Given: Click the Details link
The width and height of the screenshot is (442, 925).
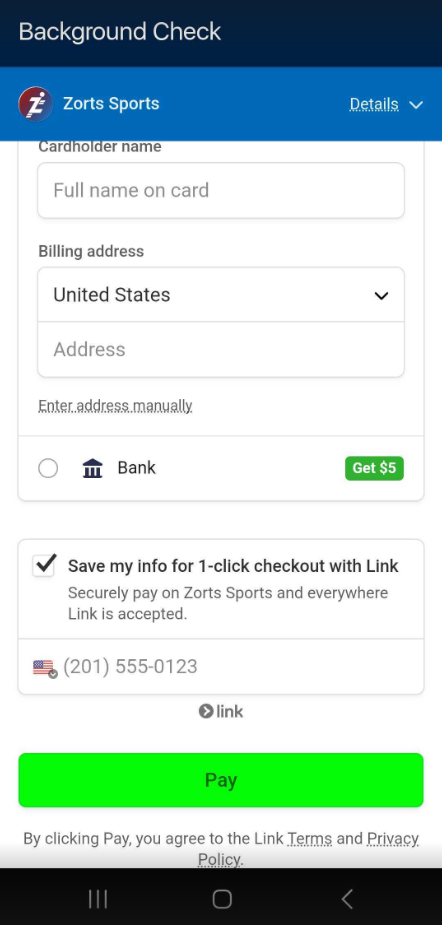Looking at the screenshot, I should (374, 104).
